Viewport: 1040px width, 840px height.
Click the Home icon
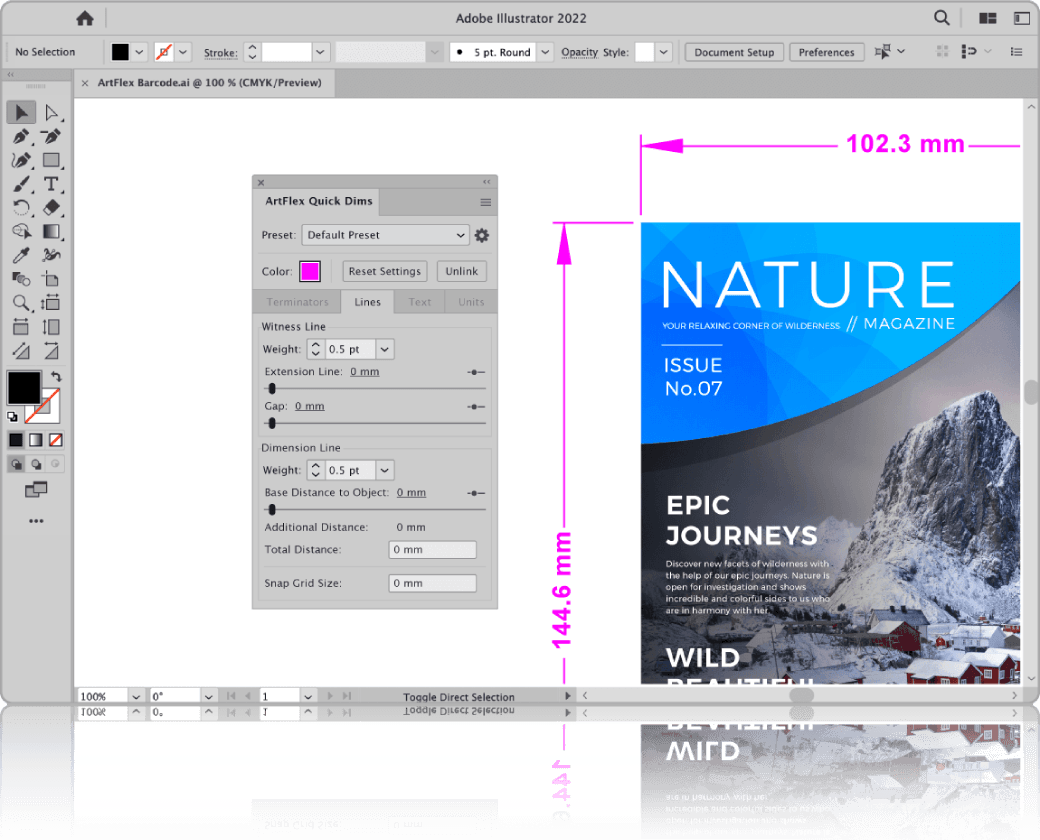point(85,18)
